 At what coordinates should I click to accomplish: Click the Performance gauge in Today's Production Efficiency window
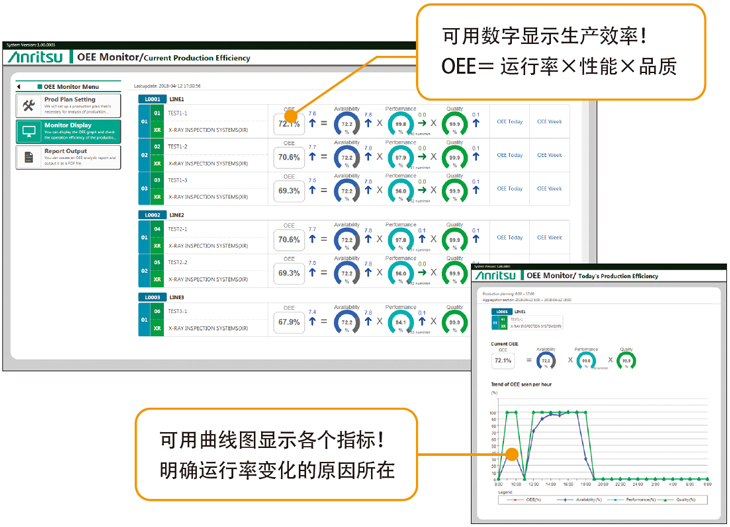tap(586, 360)
